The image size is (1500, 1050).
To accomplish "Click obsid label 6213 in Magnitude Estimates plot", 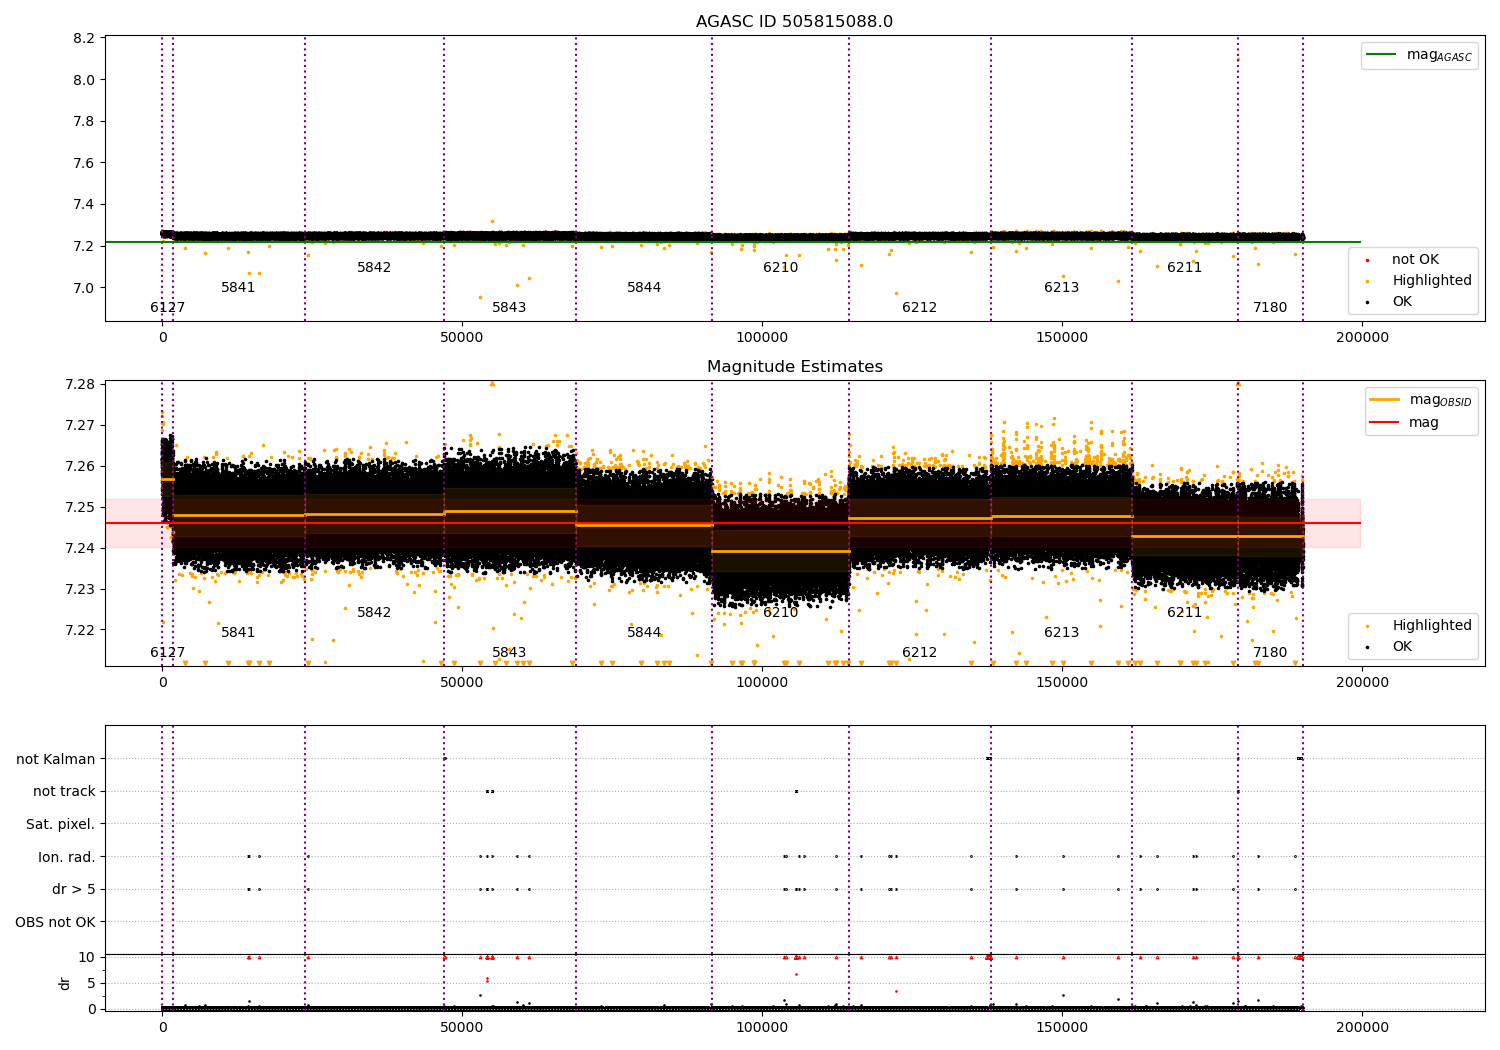I will [x=1062, y=633].
